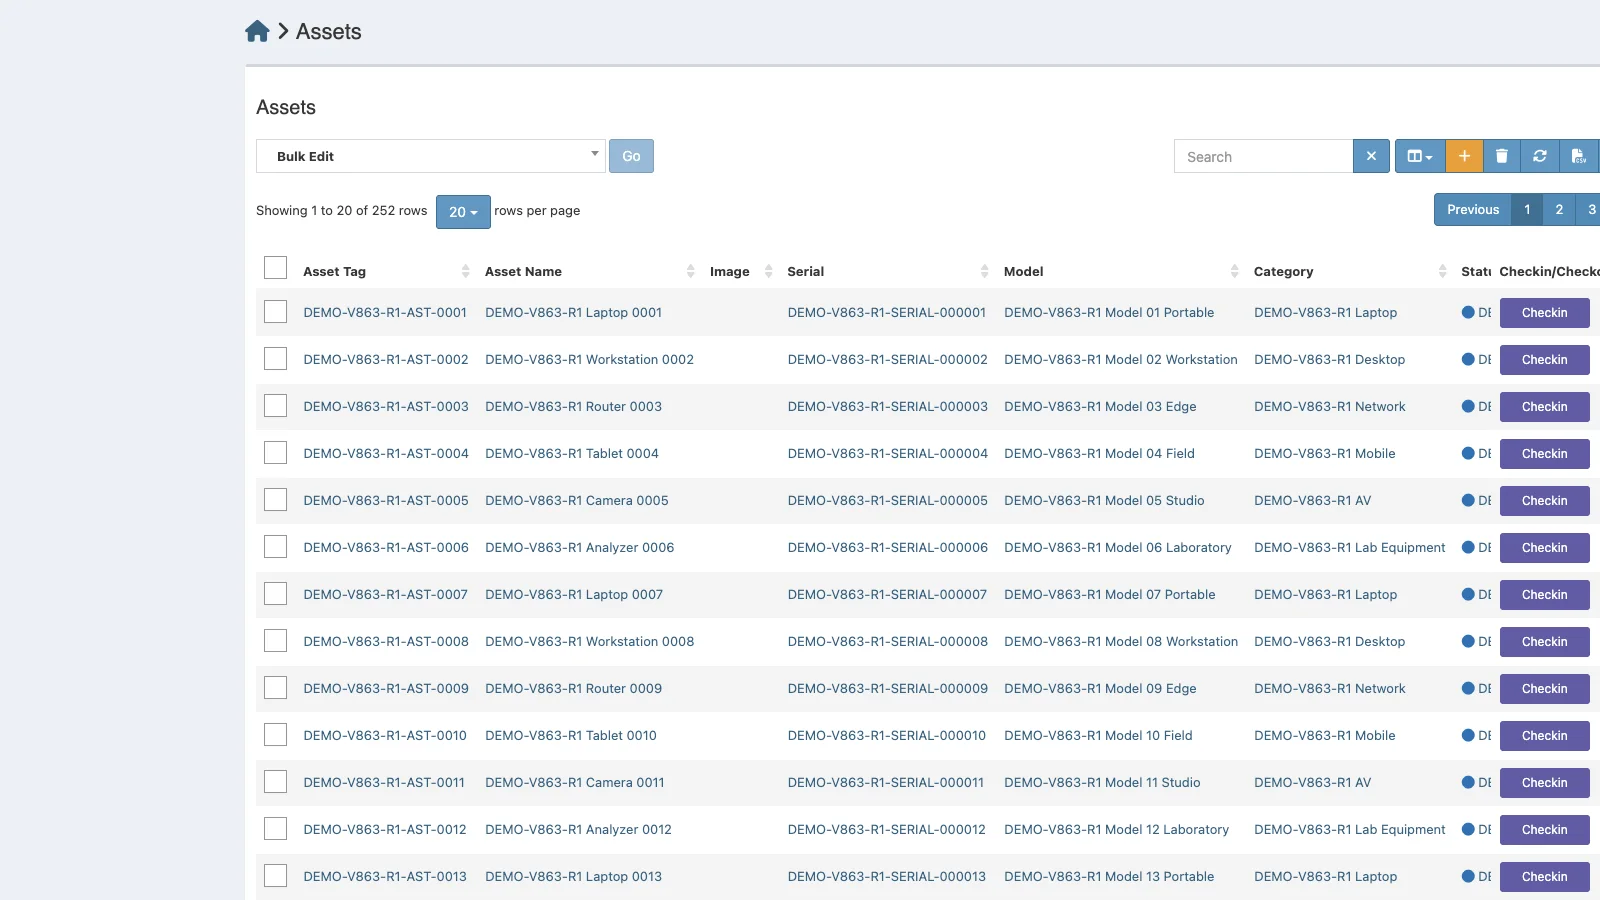Click the Go button
Viewport: 1600px width, 900px height.
coord(631,156)
